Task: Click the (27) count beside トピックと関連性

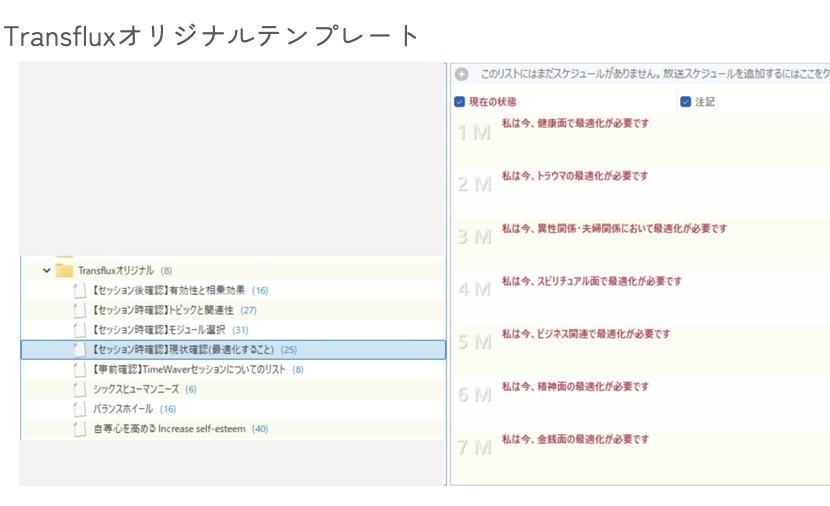Action: point(248,310)
